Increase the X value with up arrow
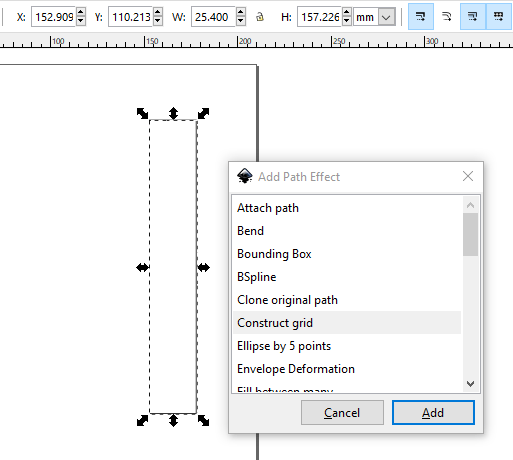513x460 pixels. (81, 12)
